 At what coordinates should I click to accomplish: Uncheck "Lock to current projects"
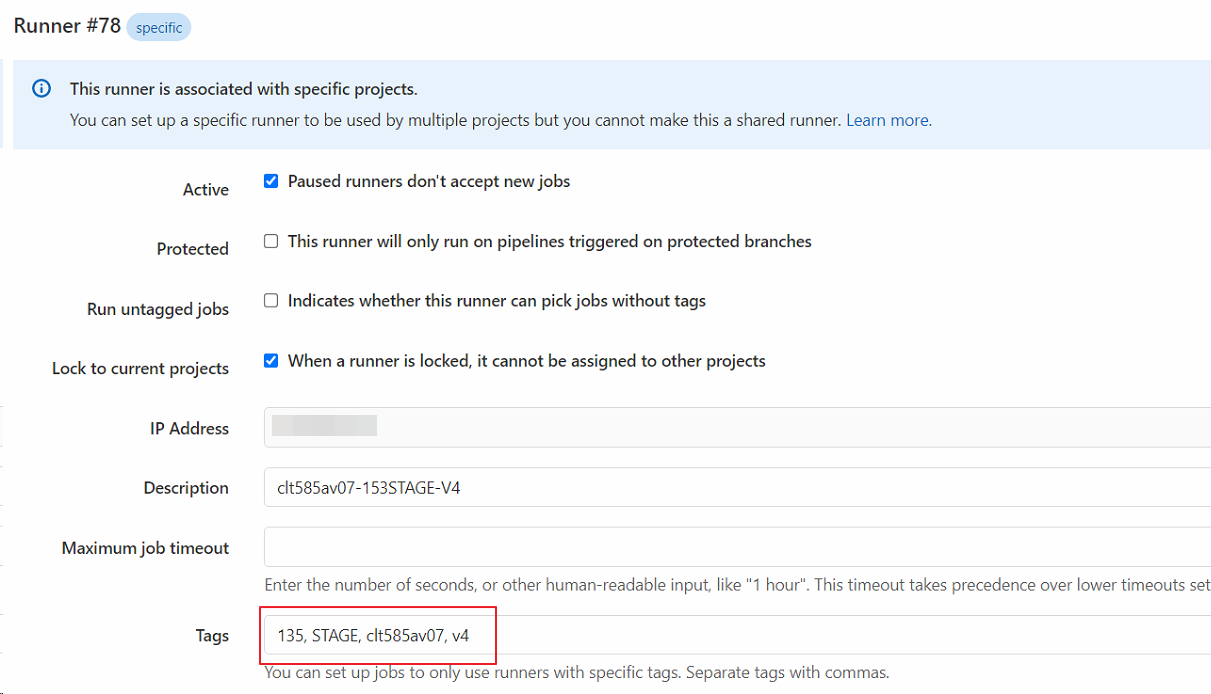(x=270, y=361)
